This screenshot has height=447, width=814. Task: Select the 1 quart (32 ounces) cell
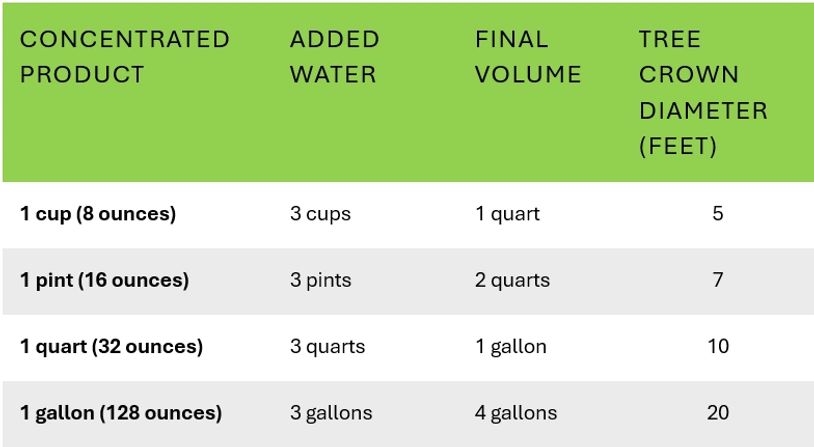point(111,347)
